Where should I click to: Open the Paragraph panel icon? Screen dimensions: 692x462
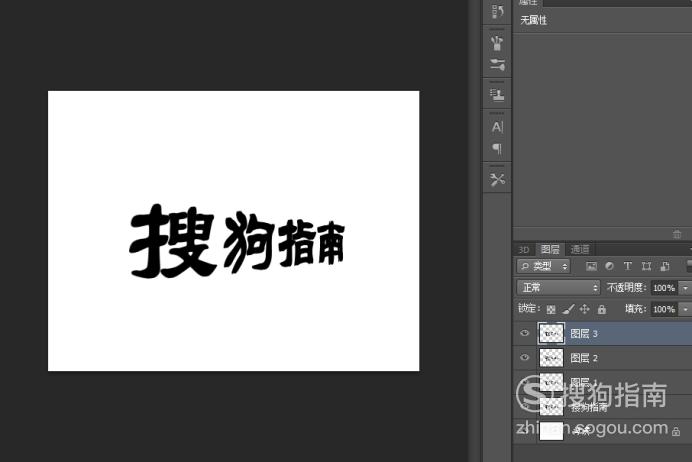pyautogui.click(x=497, y=149)
